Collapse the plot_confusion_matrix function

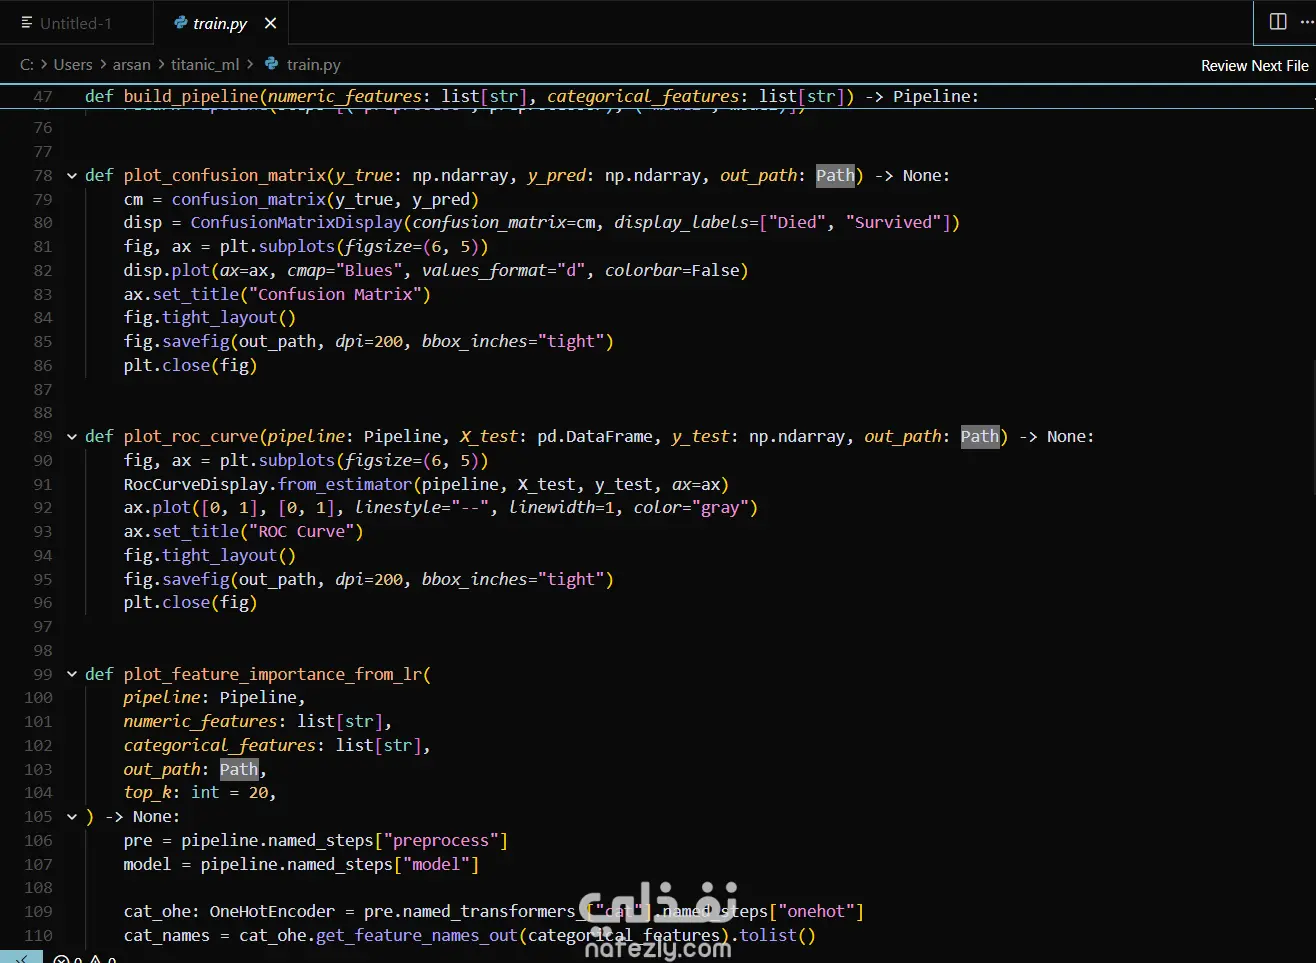point(72,176)
